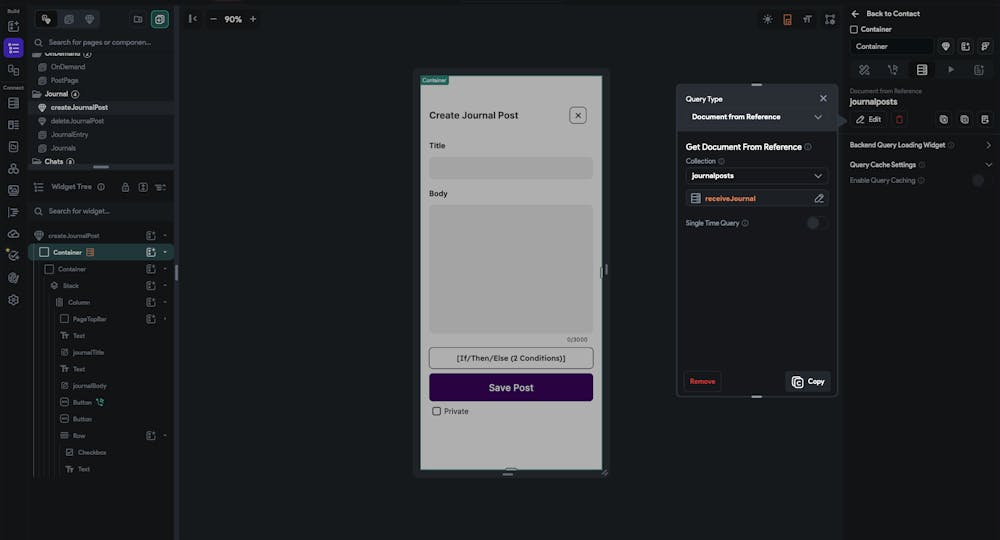The width and height of the screenshot is (1000, 540).
Task: Click the text size toolbar icon
Action: 807,19
